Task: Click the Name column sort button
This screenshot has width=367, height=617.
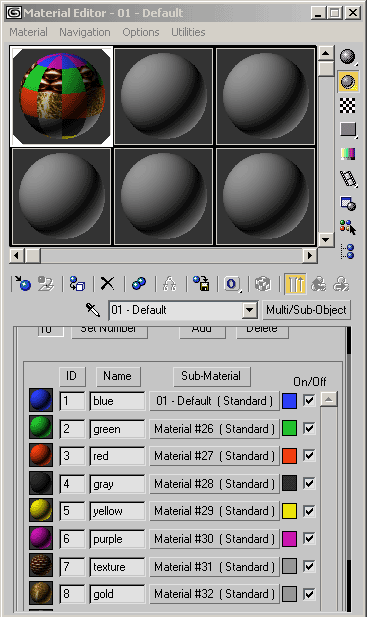Action: tap(118, 377)
